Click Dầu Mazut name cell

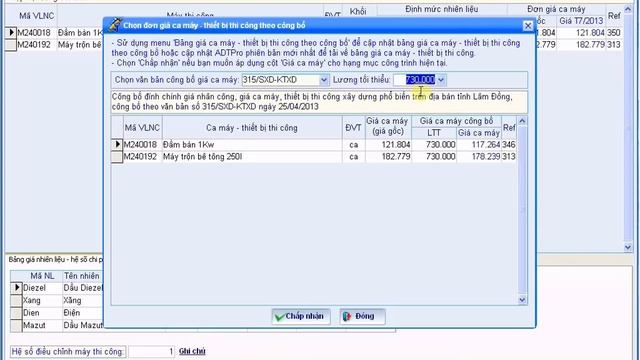pyautogui.click(x=83, y=326)
